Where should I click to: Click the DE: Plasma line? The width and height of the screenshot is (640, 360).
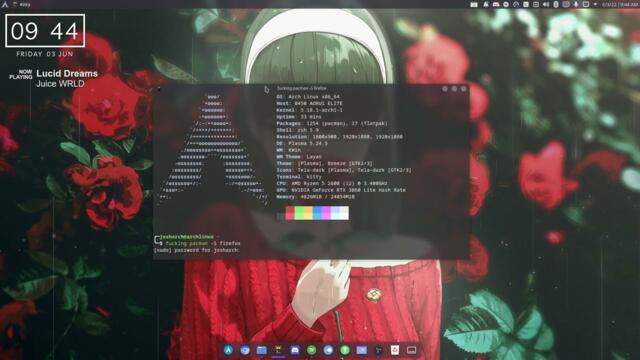[302, 143]
